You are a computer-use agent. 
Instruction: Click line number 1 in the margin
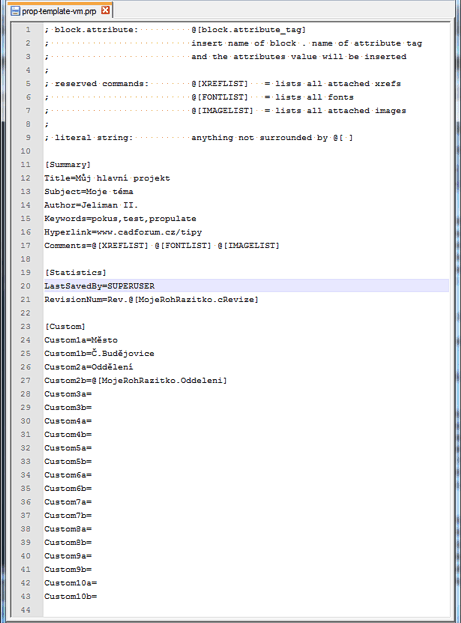[x=28, y=29]
